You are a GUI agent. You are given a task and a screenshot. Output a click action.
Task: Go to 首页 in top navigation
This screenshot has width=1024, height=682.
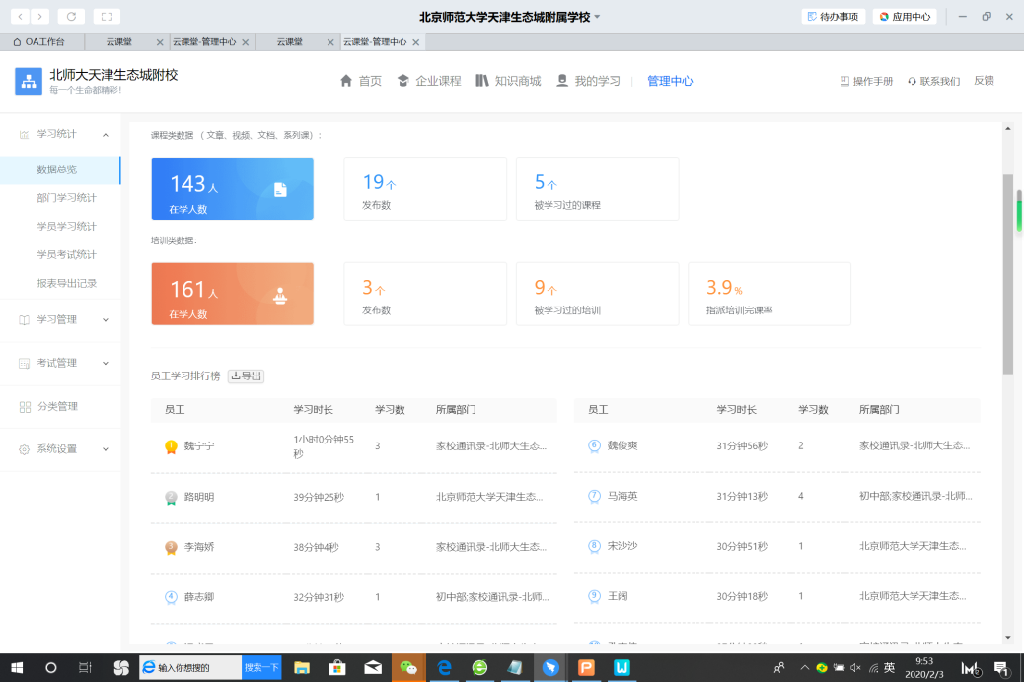pyautogui.click(x=361, y=81)
